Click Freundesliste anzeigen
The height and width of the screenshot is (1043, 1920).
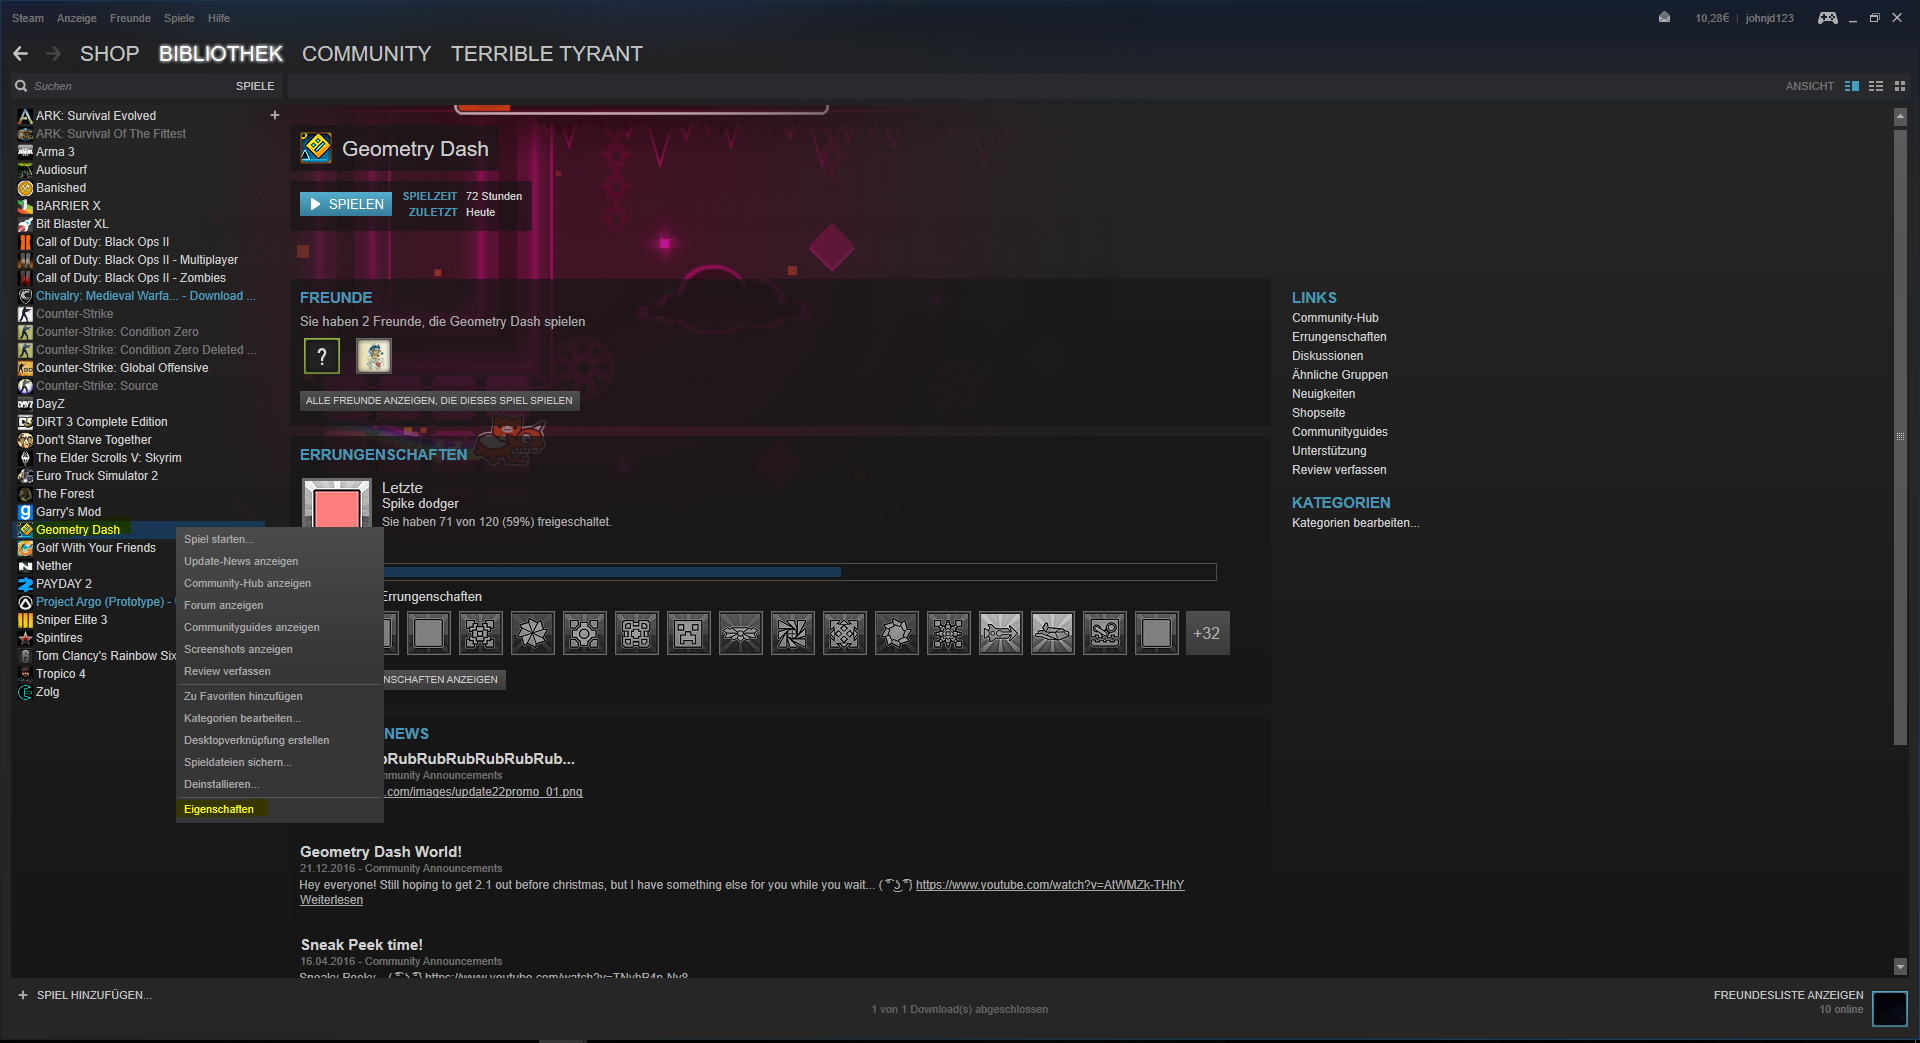1788,995
